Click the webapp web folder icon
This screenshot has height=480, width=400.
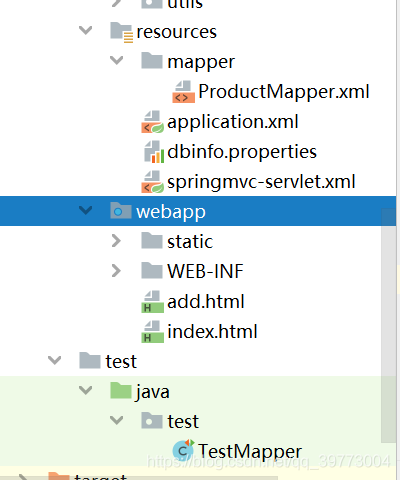click(121, 211)
